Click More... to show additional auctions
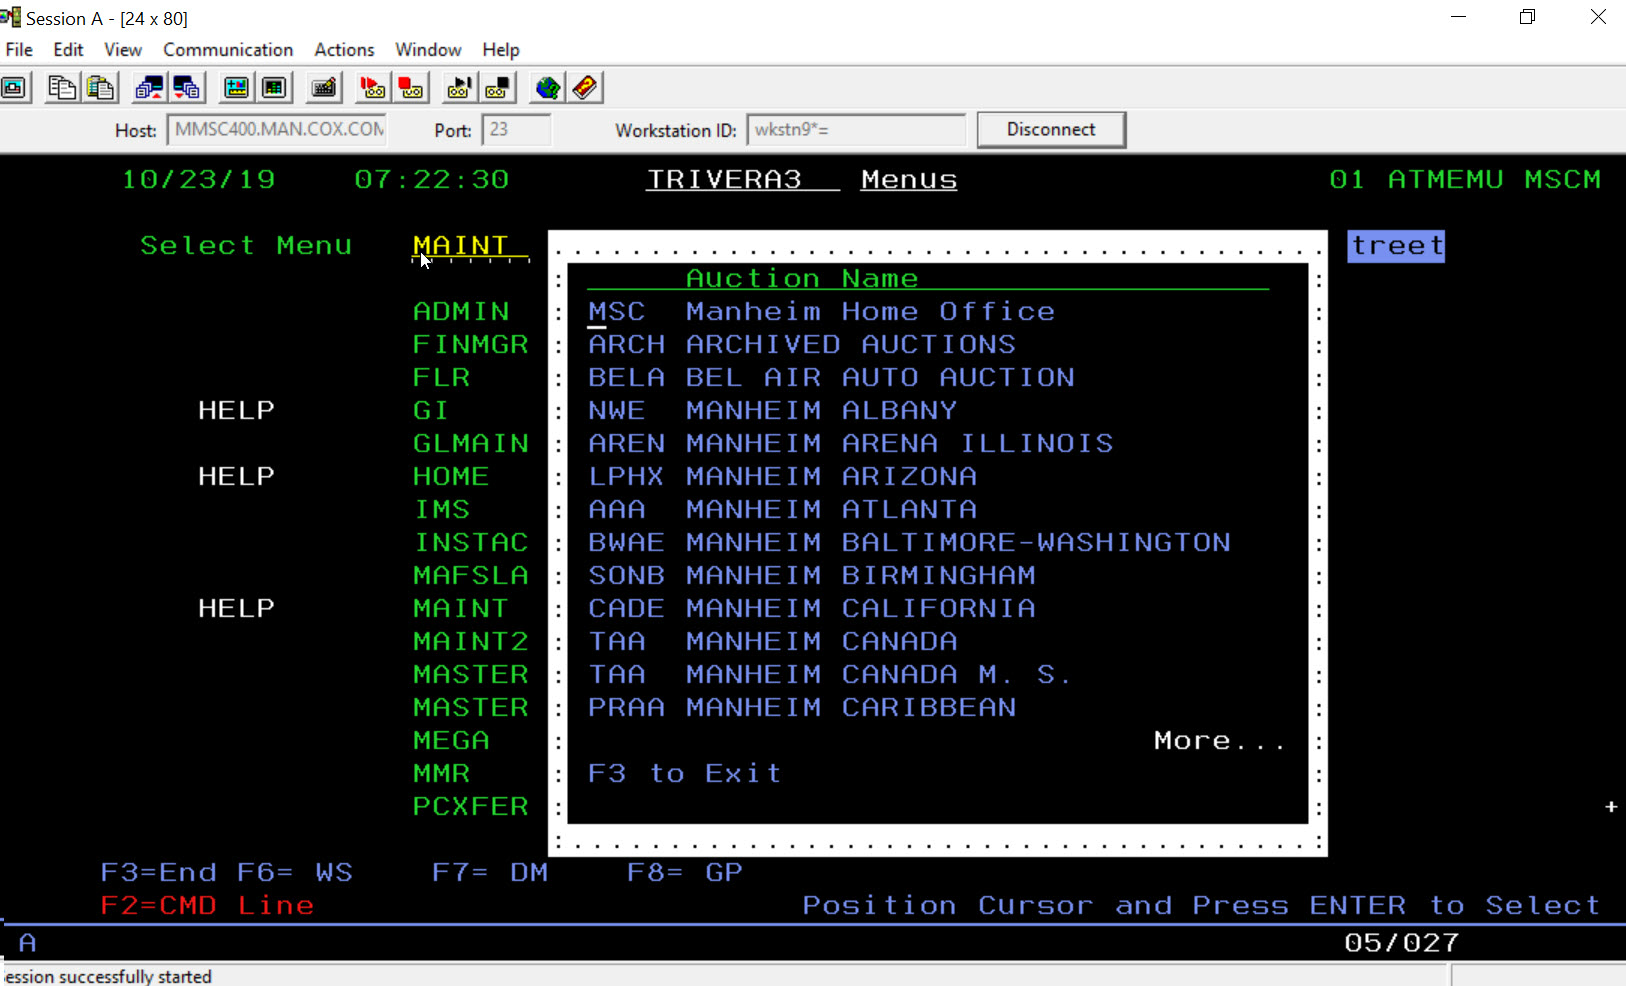 (1217, 741)
